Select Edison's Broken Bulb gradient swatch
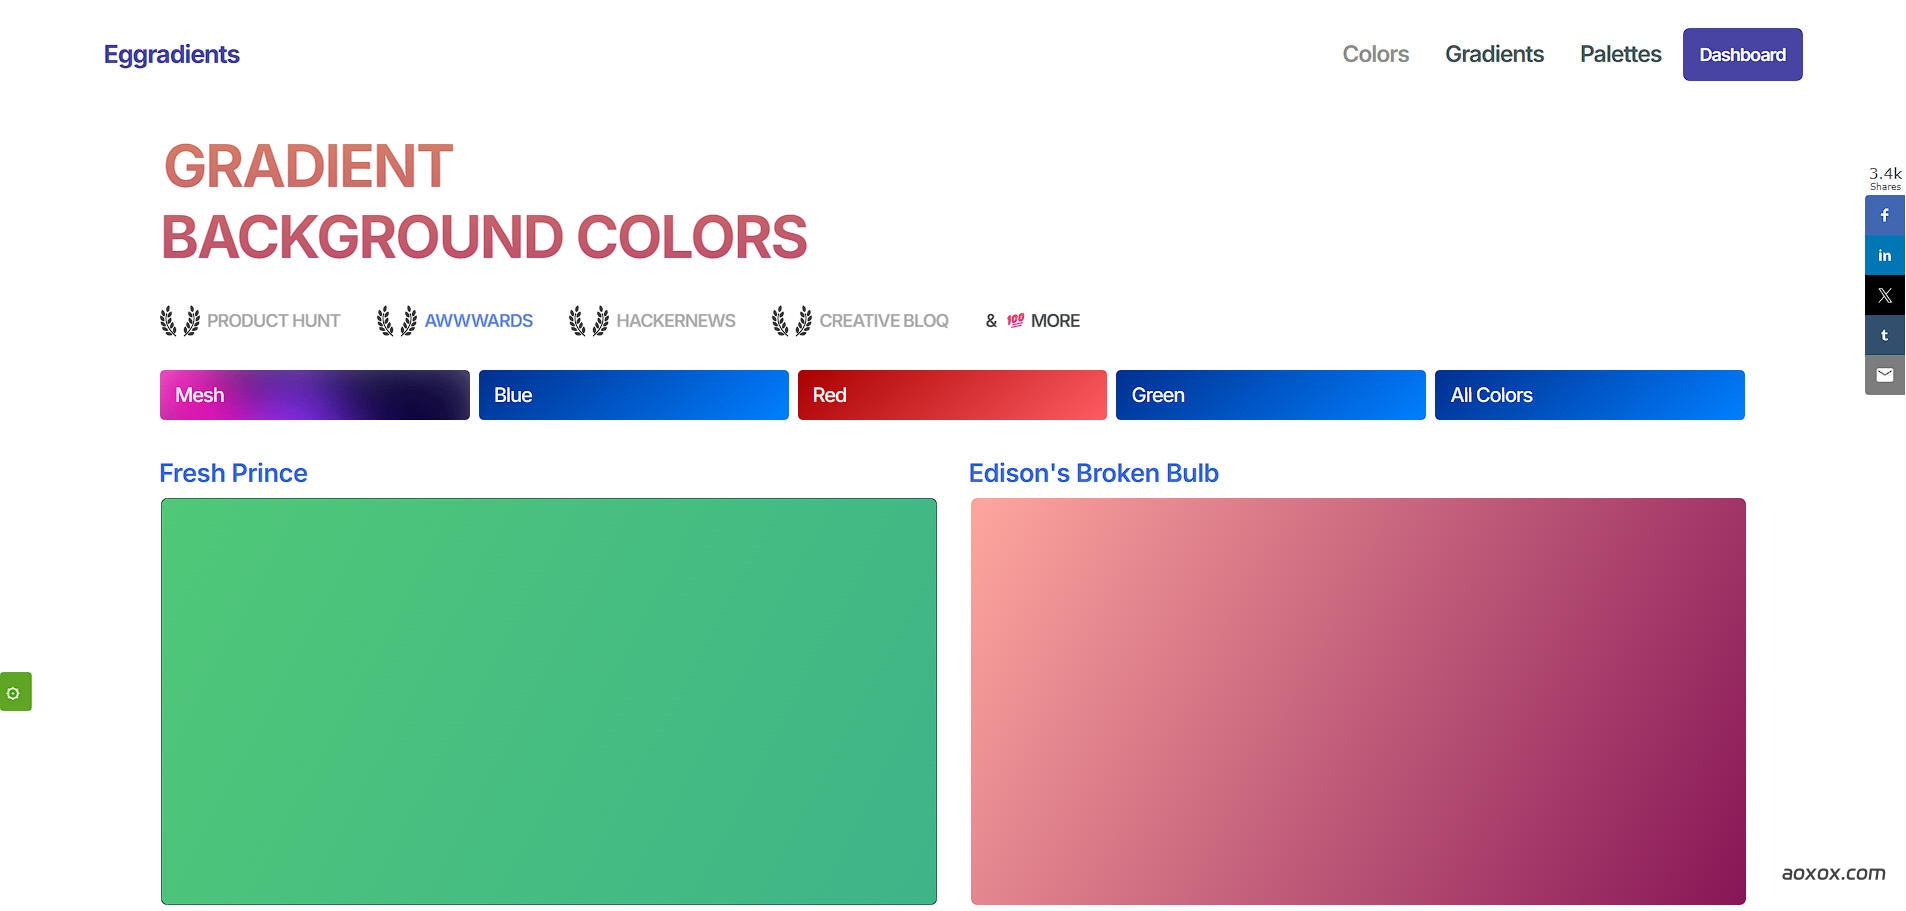The height and width of the screenshot is (911, 1906). point(1357,701)
